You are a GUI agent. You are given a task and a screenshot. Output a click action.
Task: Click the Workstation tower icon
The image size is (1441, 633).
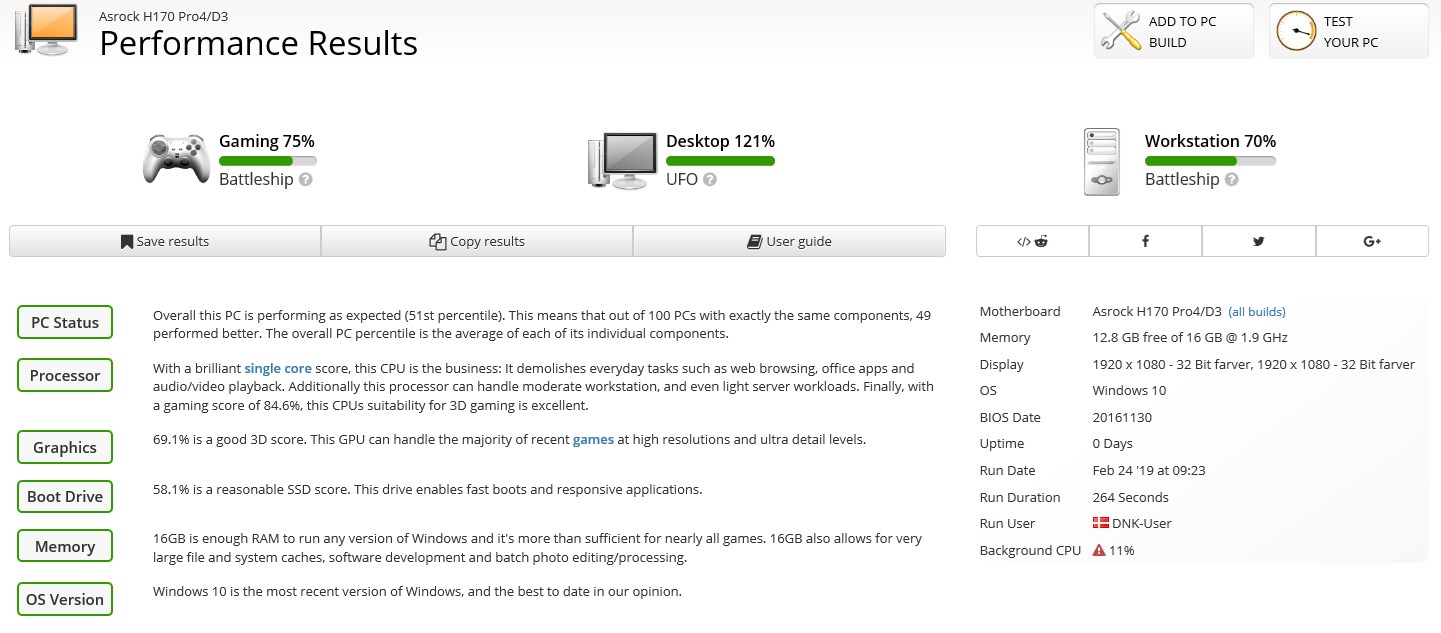1102,161
